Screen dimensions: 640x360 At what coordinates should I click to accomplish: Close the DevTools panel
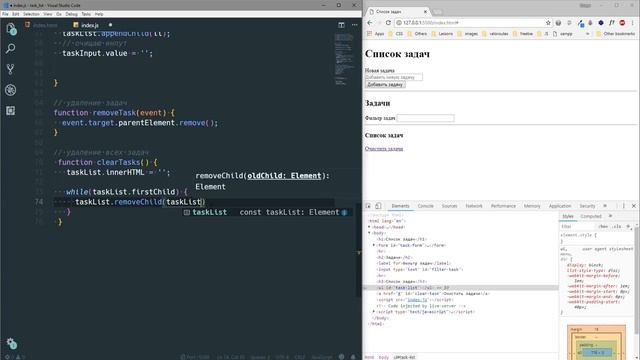point(633,206)
